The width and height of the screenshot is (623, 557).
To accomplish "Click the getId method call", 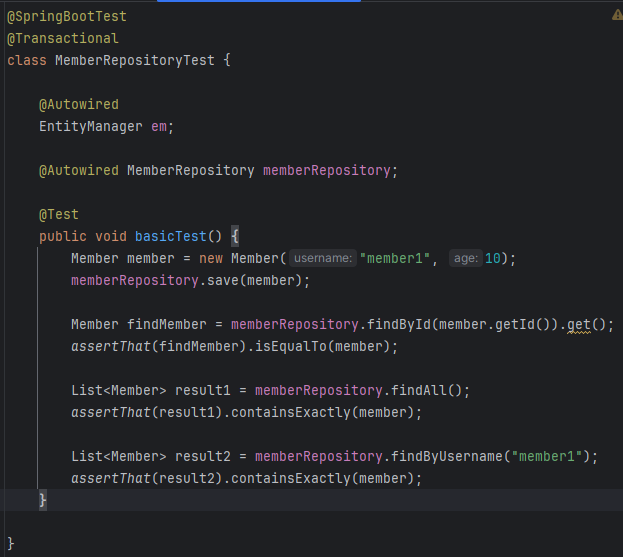I will pos(515,325).
